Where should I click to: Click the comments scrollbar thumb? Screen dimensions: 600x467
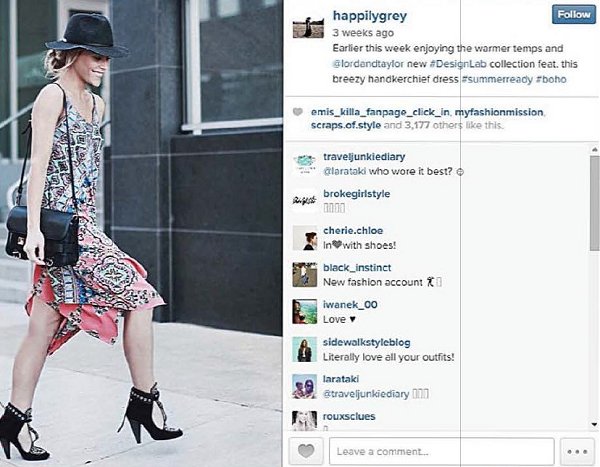(x=594, y=203)
